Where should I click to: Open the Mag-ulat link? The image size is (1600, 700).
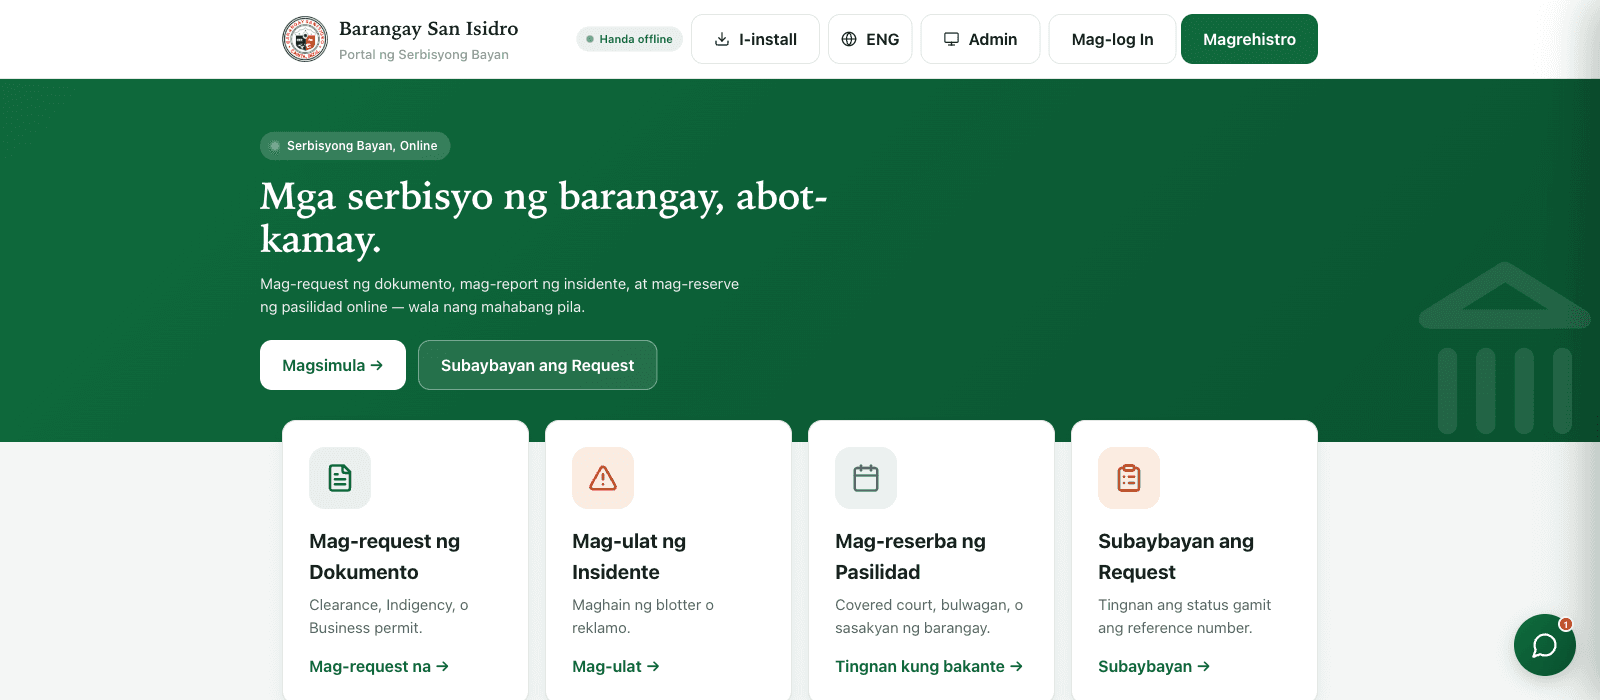point(616,666)
